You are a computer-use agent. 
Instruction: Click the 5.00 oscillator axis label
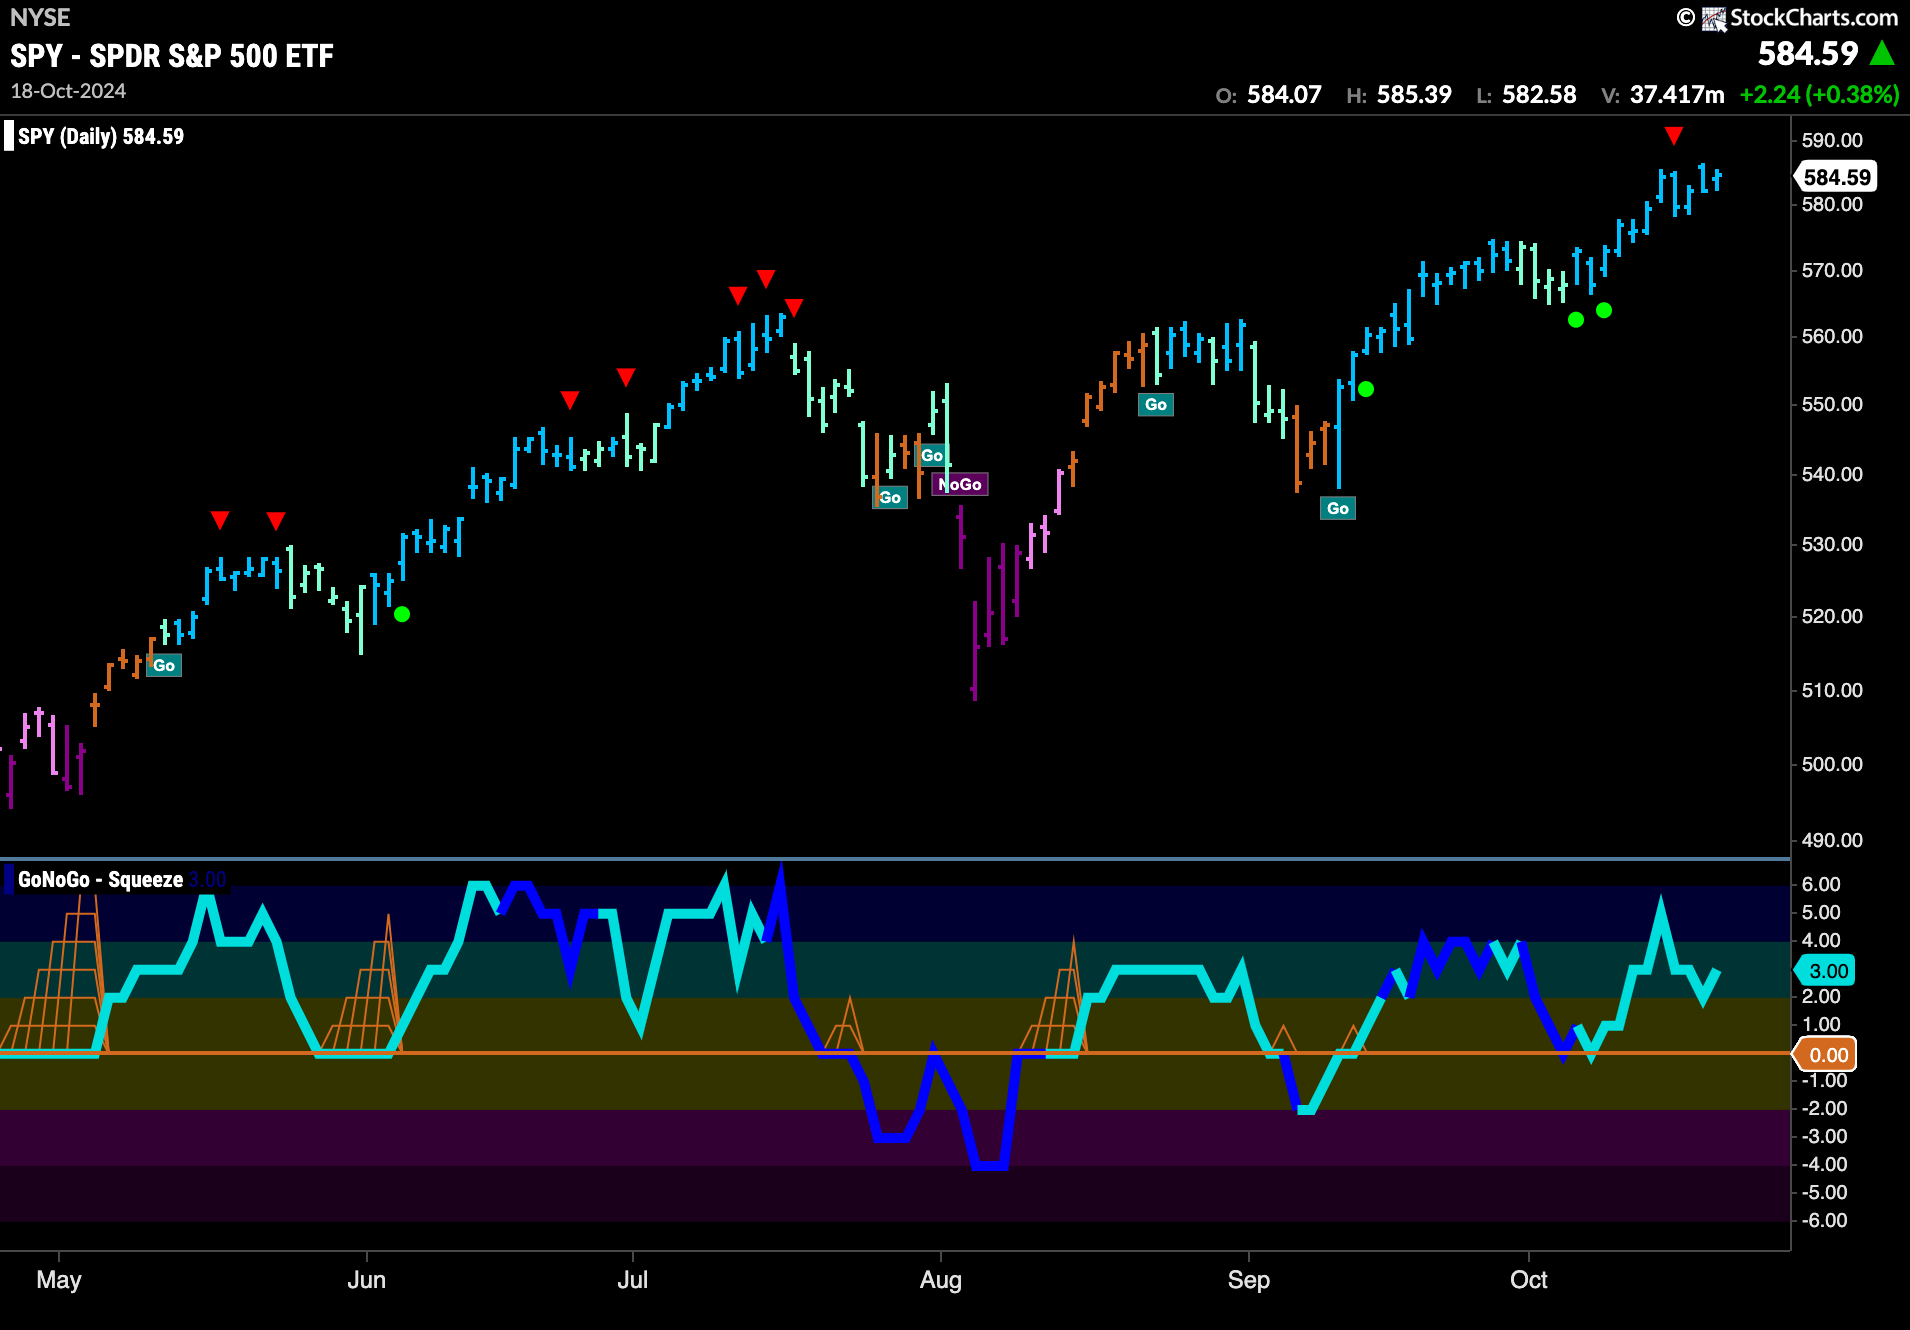tap(1821, 912)
